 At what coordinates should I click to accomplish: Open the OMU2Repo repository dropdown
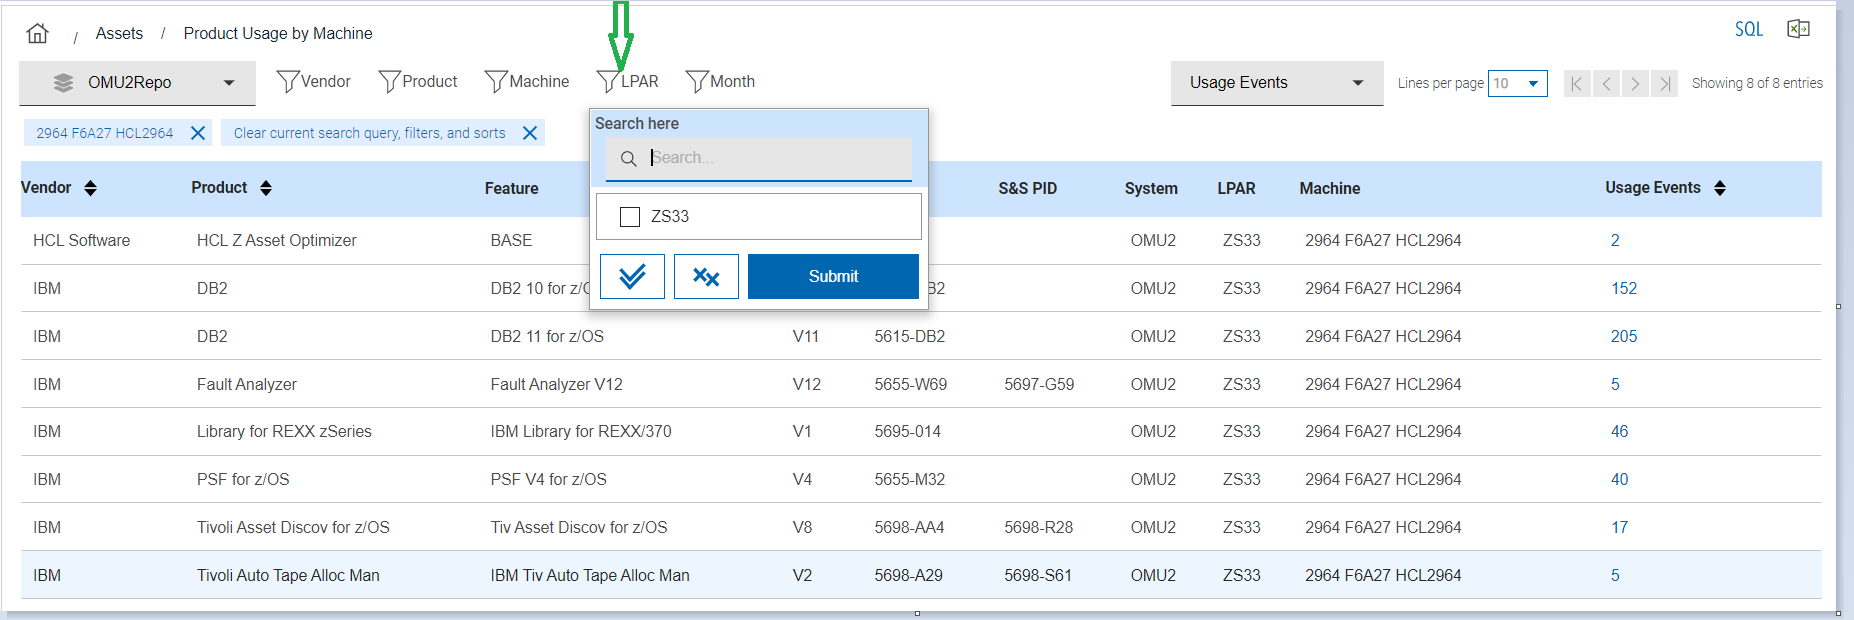137,83
